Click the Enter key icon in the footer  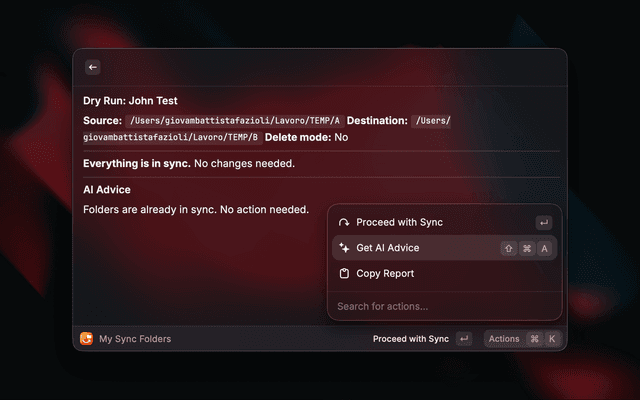pos(464,339)
